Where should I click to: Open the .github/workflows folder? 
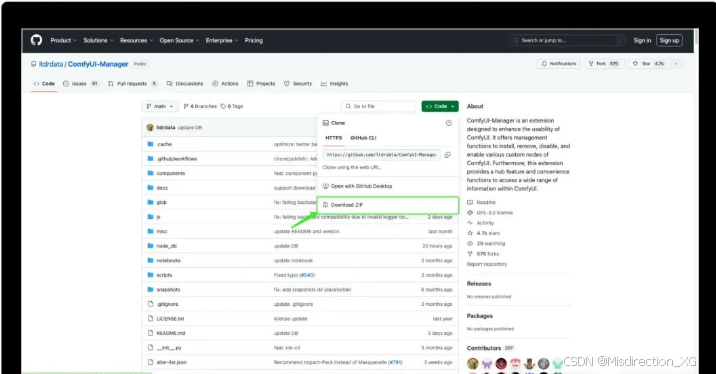click(177, 159)
